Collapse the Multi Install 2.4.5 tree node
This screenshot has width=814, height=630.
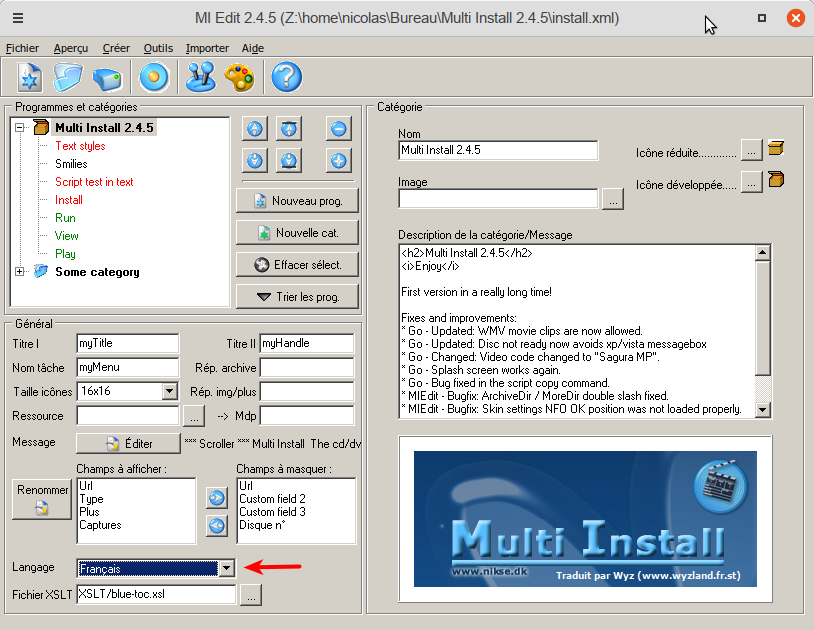click(x=20, y=128)
